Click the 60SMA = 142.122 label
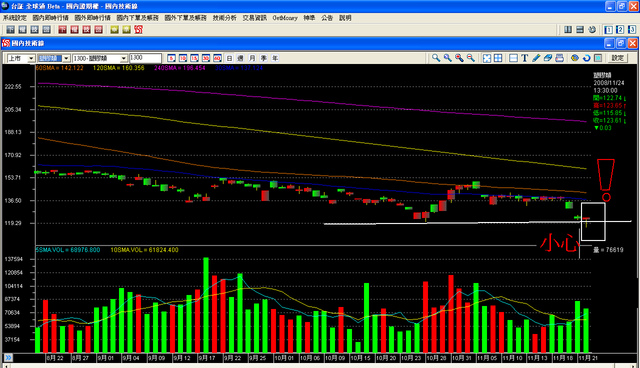 click(x=60, y=68)
